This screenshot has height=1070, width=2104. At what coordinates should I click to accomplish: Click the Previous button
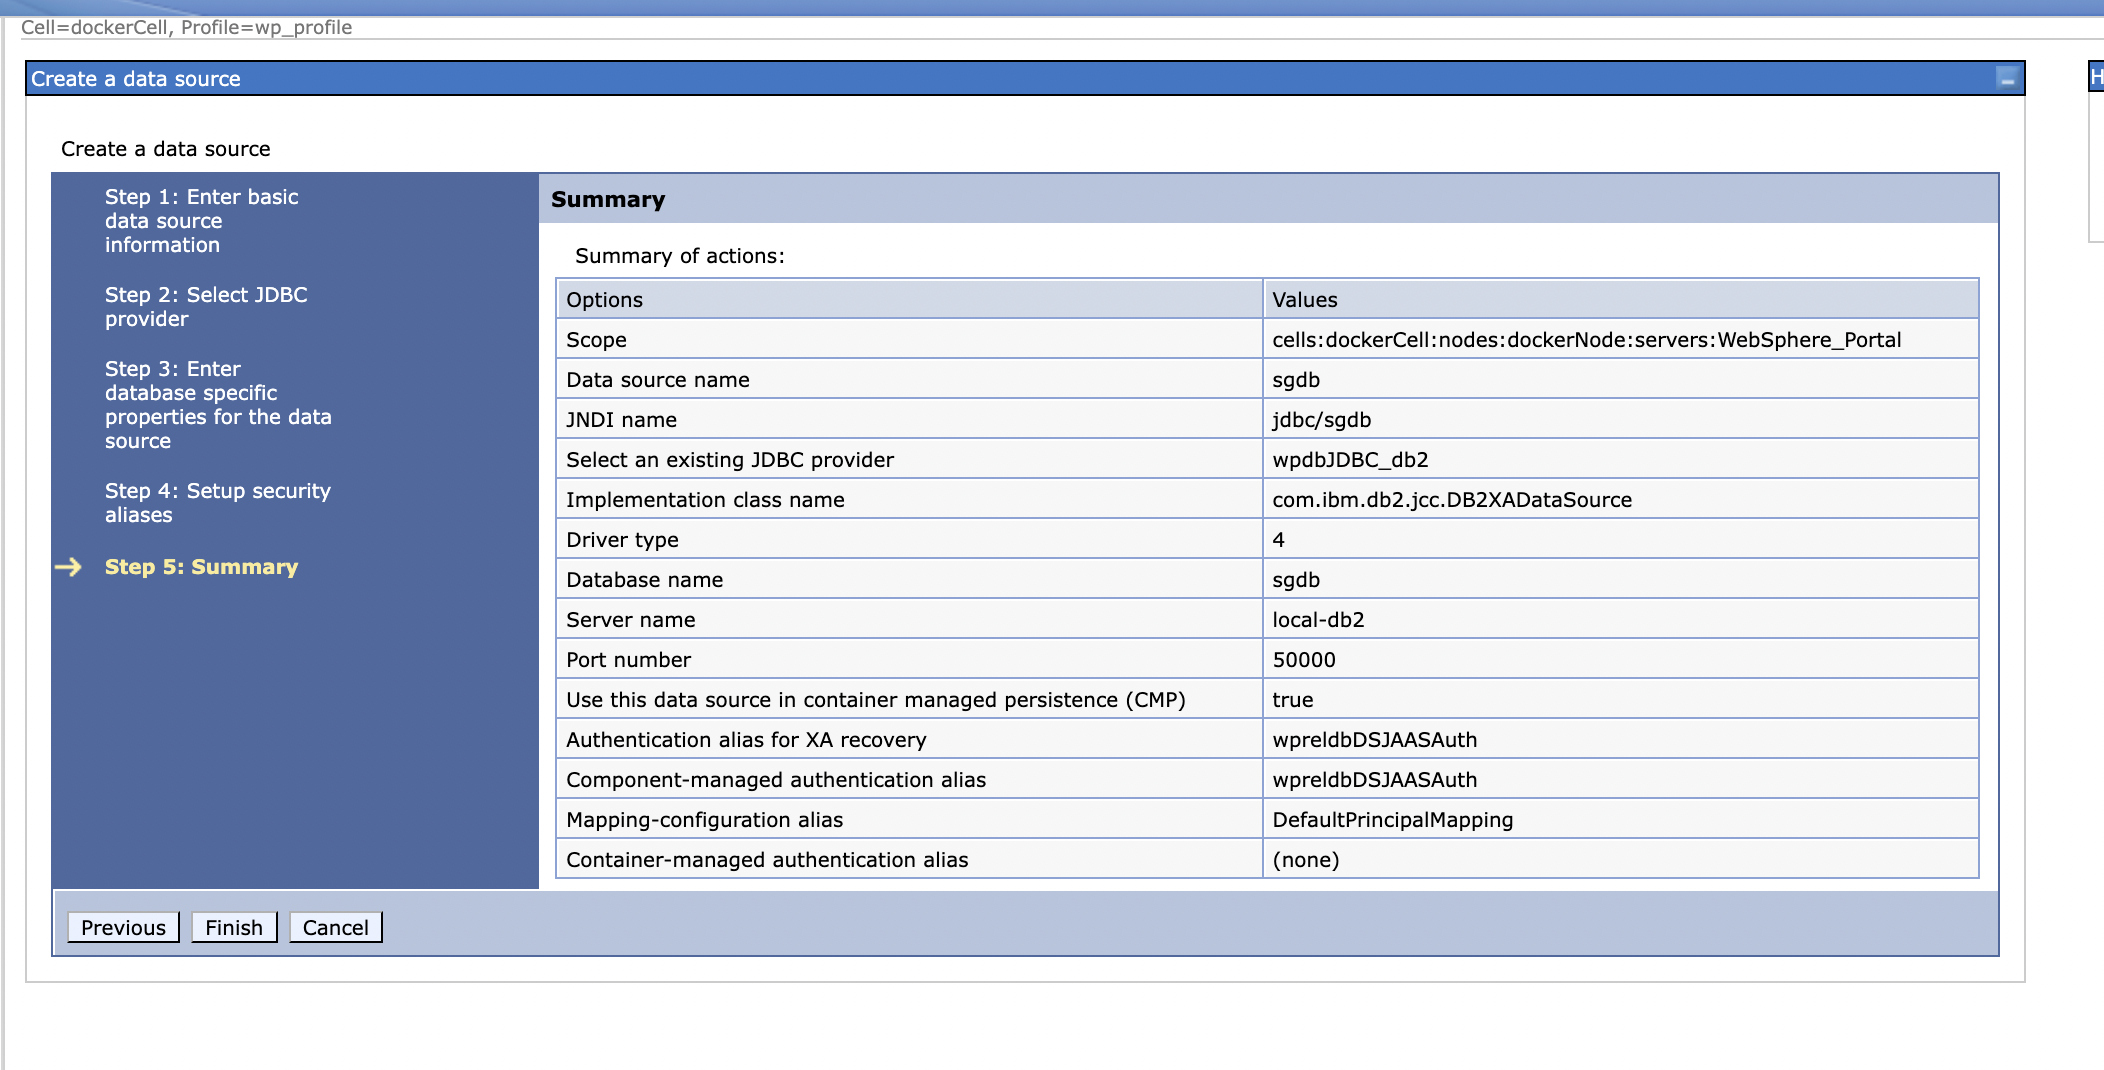pos(122,927)
